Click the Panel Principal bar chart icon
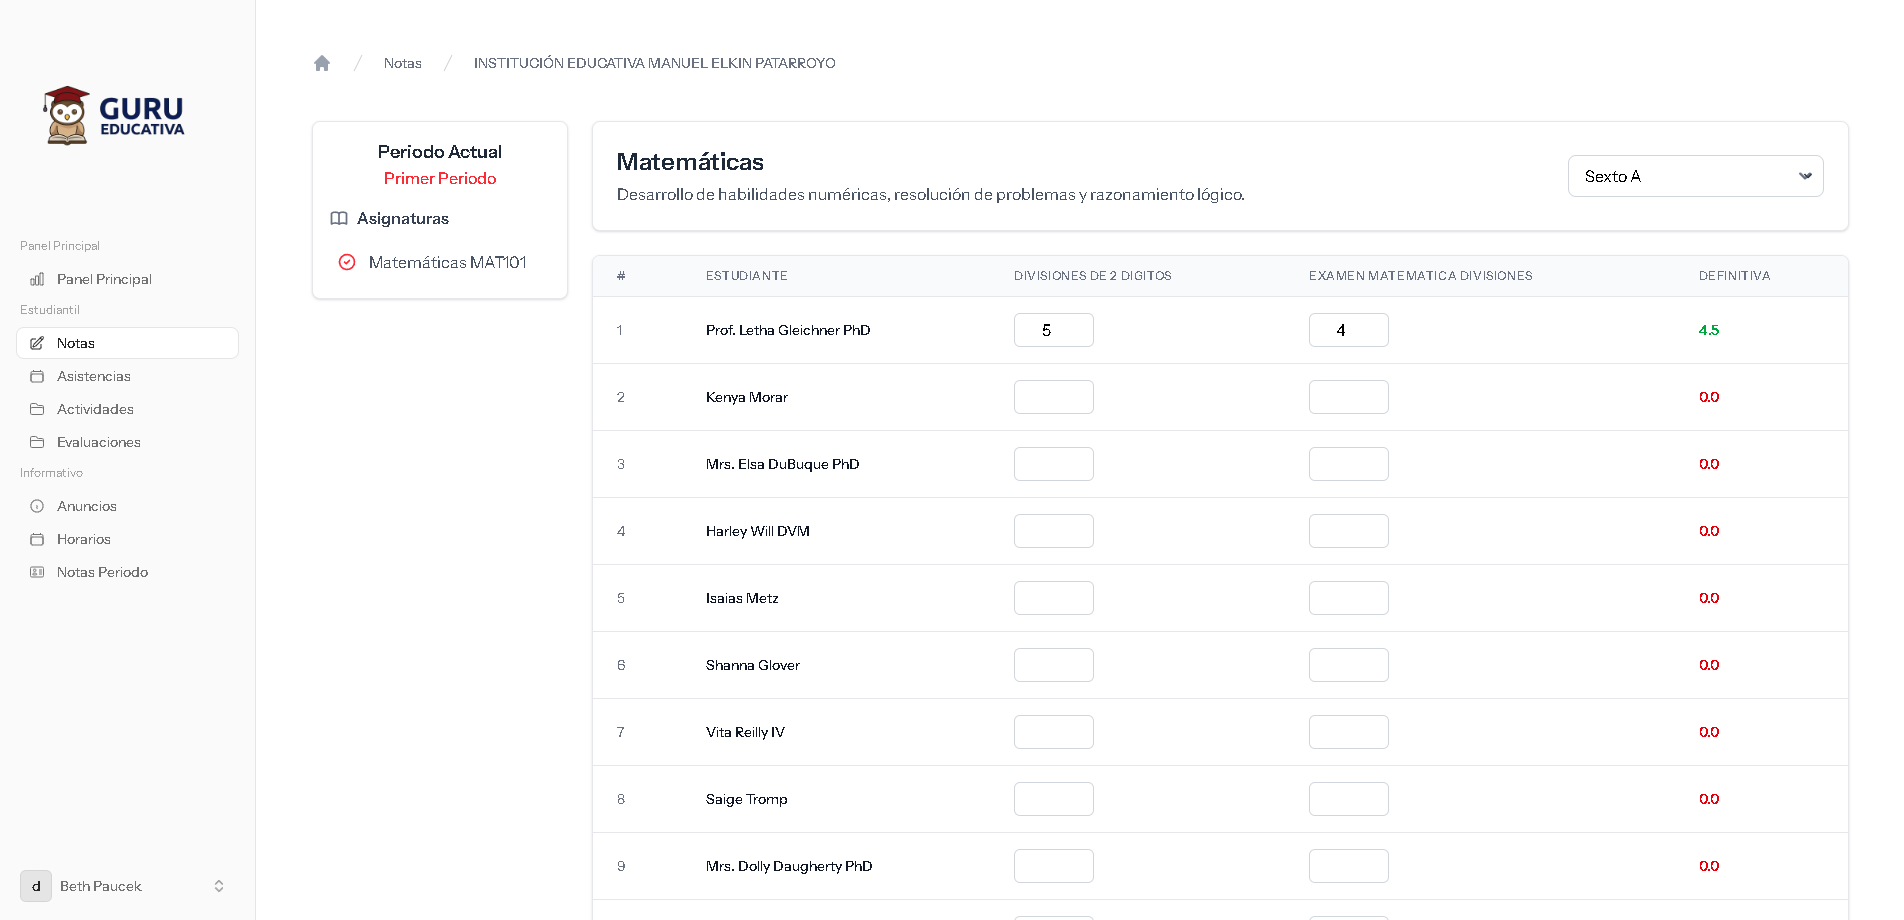Image resolution: width=1904 pixels, height=920 pixels. pos(37,279)
